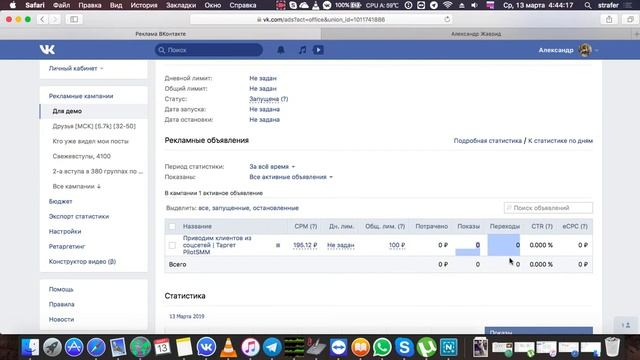This screenshot has width=640, height=360.
Task: Click the Spotlight search magnifier in menu bar
Action: [587, 5]
